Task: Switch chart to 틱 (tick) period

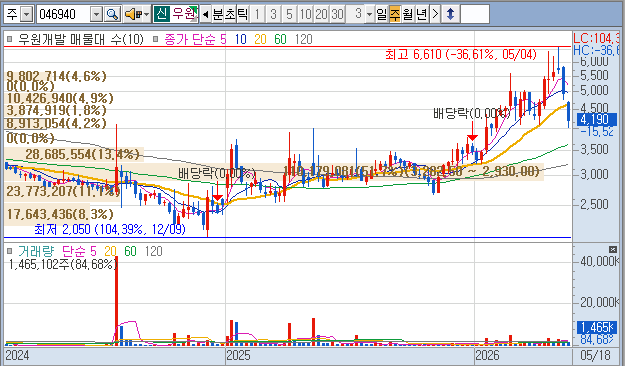Action: (242, 15)
